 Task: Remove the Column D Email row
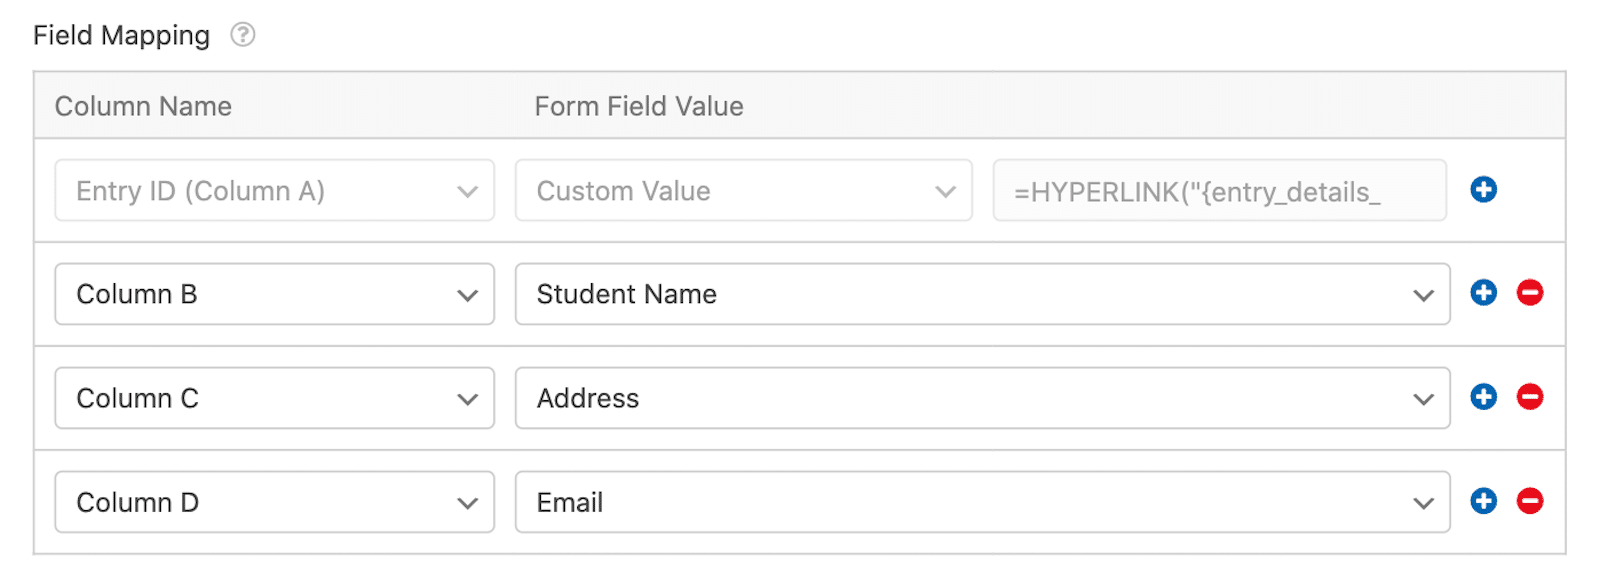1532,501
